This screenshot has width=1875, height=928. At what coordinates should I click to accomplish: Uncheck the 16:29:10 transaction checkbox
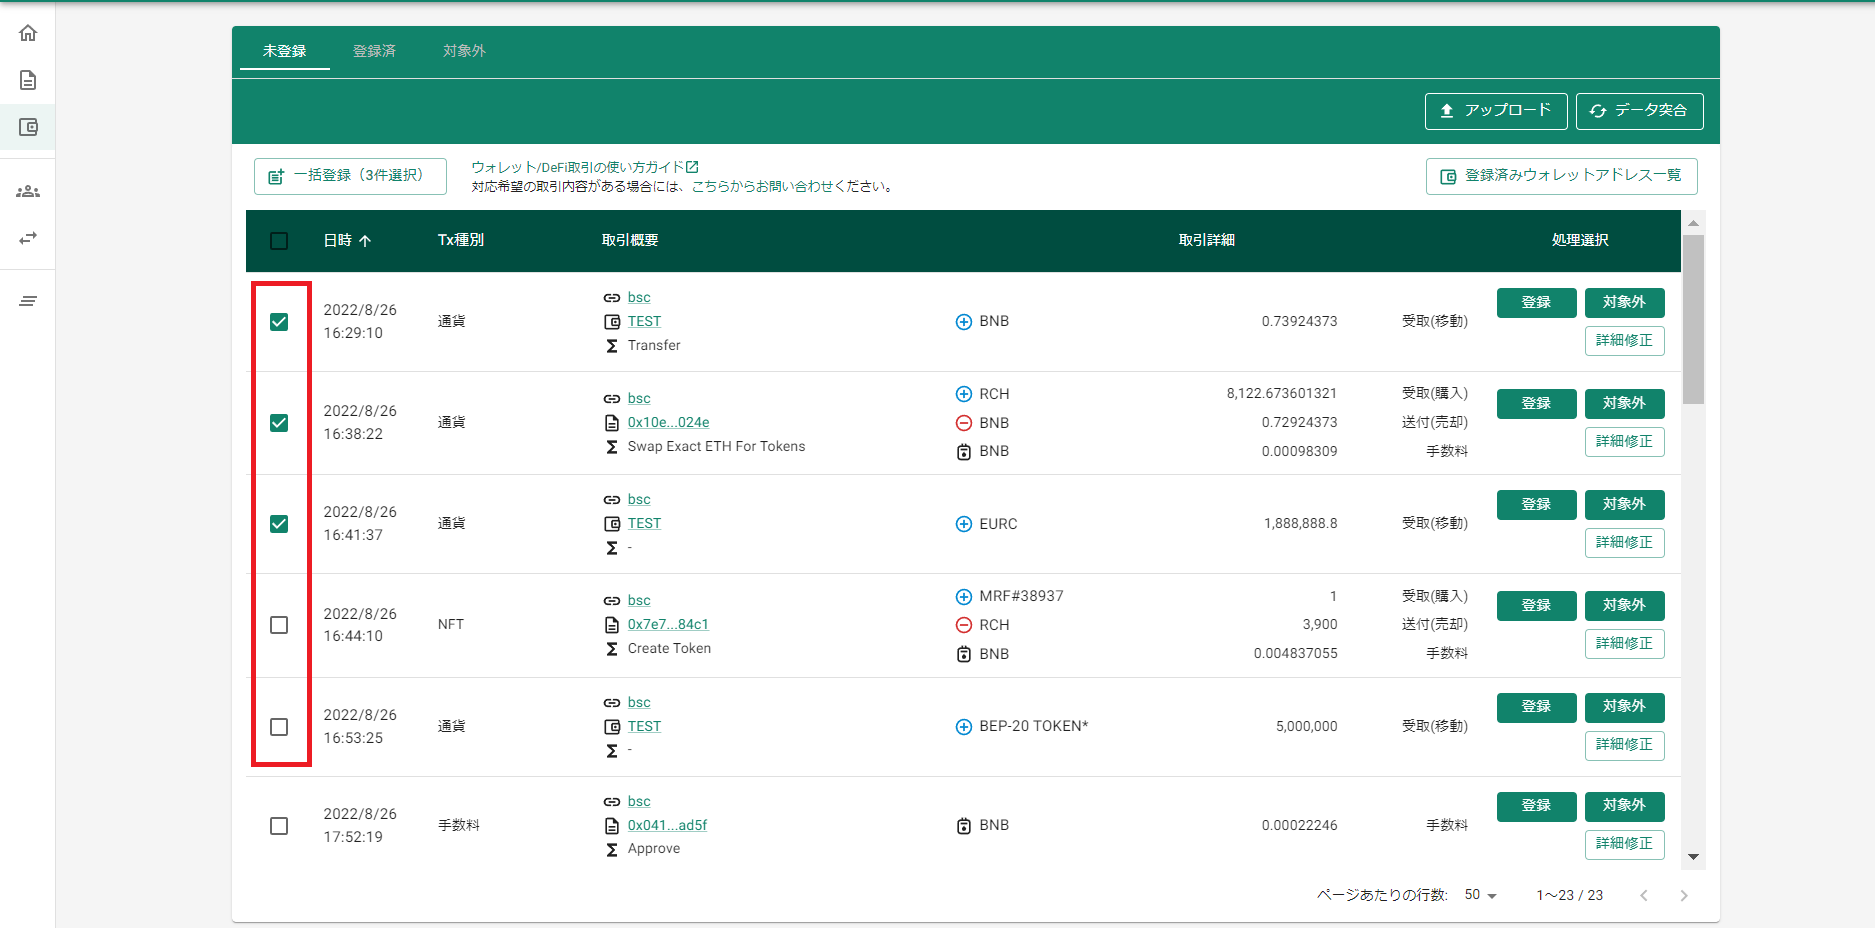279,322
